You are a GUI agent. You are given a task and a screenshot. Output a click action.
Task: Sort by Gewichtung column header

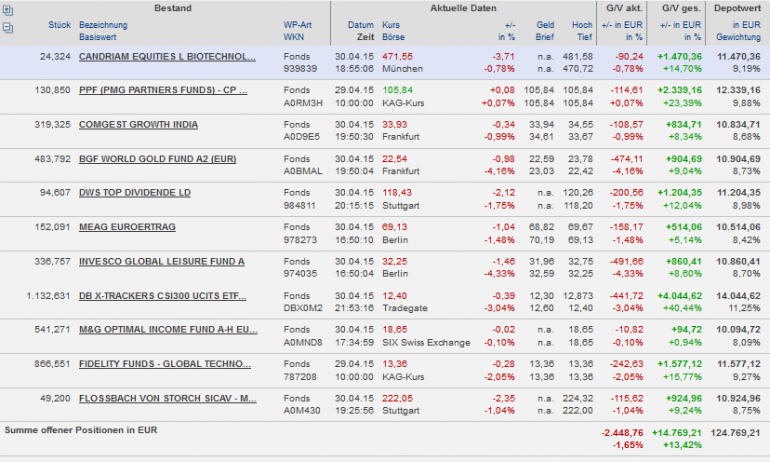738,37
